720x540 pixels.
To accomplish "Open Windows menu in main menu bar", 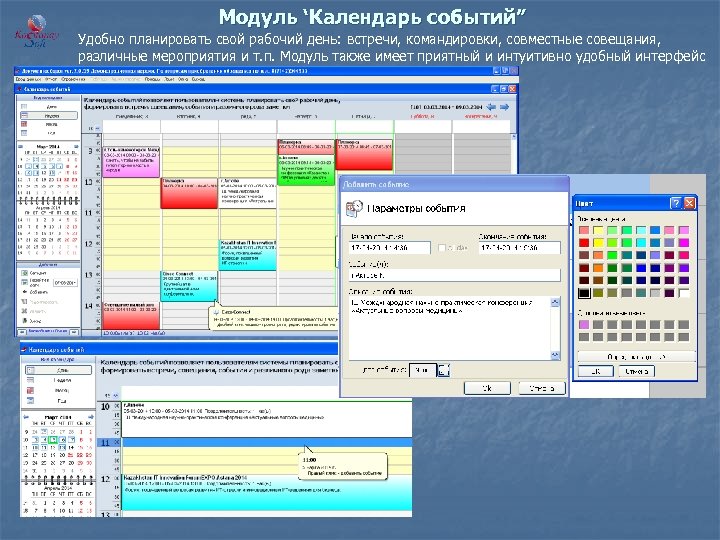I will (183, 79).
